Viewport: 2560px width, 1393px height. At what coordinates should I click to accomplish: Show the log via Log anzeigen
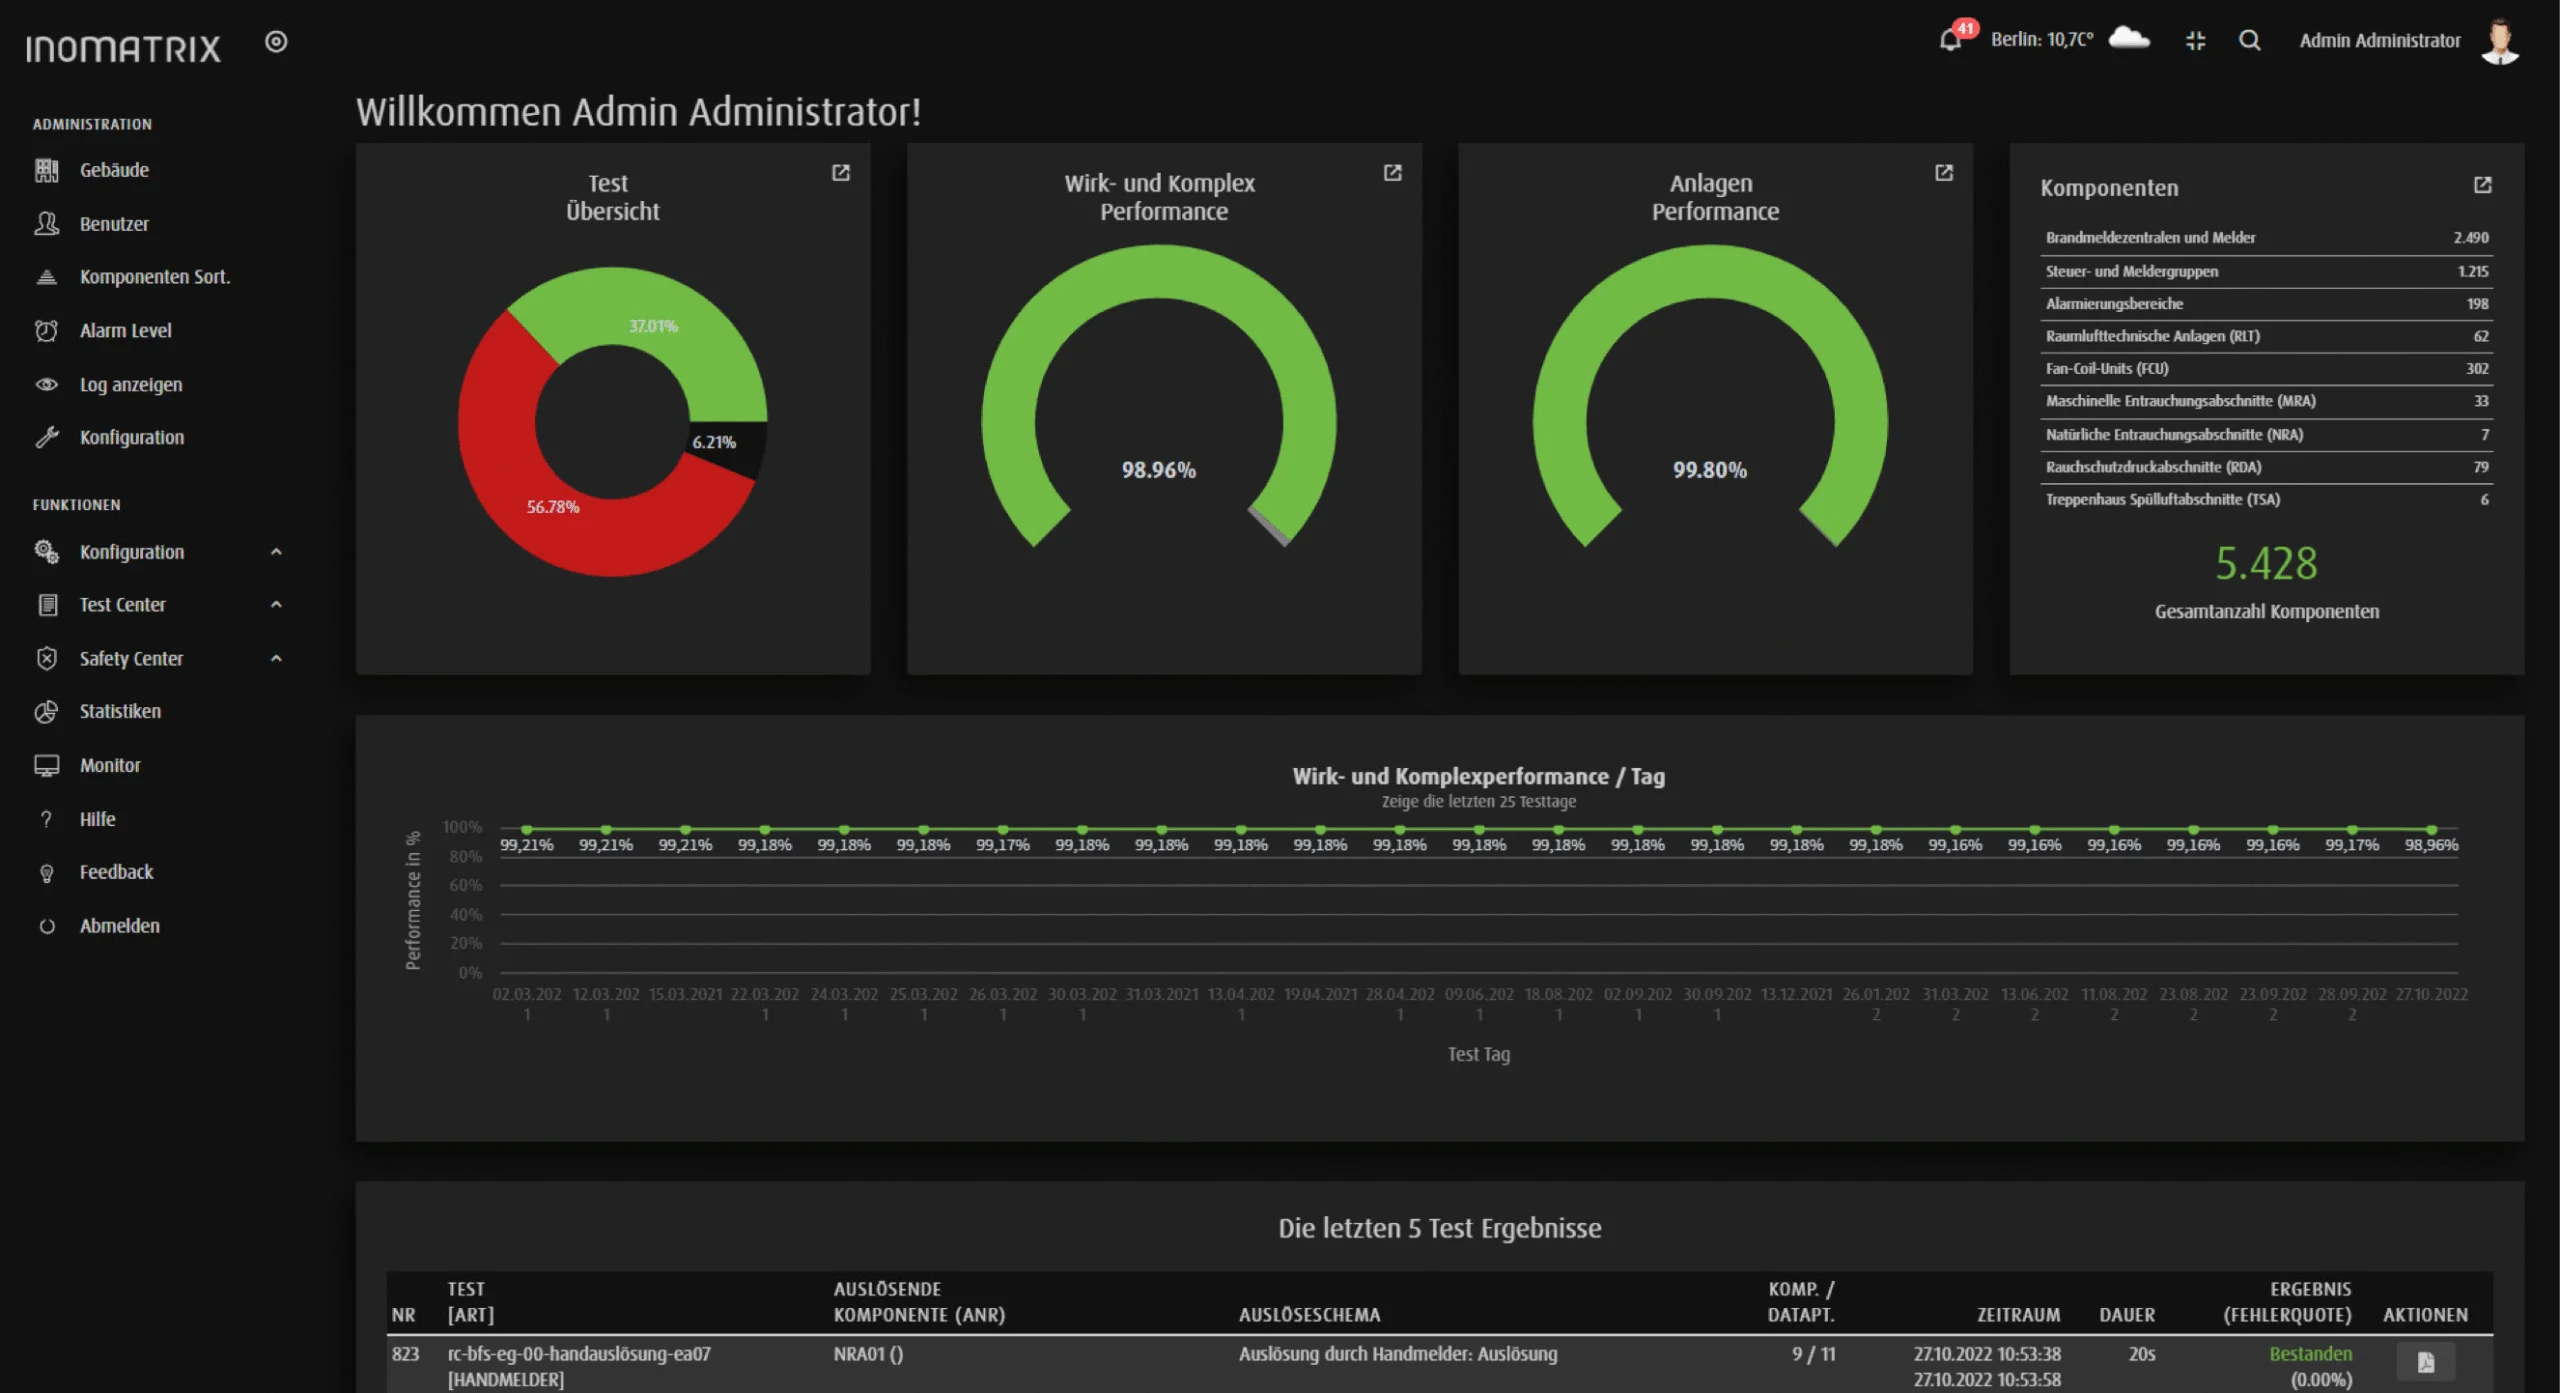coord(130,384)
